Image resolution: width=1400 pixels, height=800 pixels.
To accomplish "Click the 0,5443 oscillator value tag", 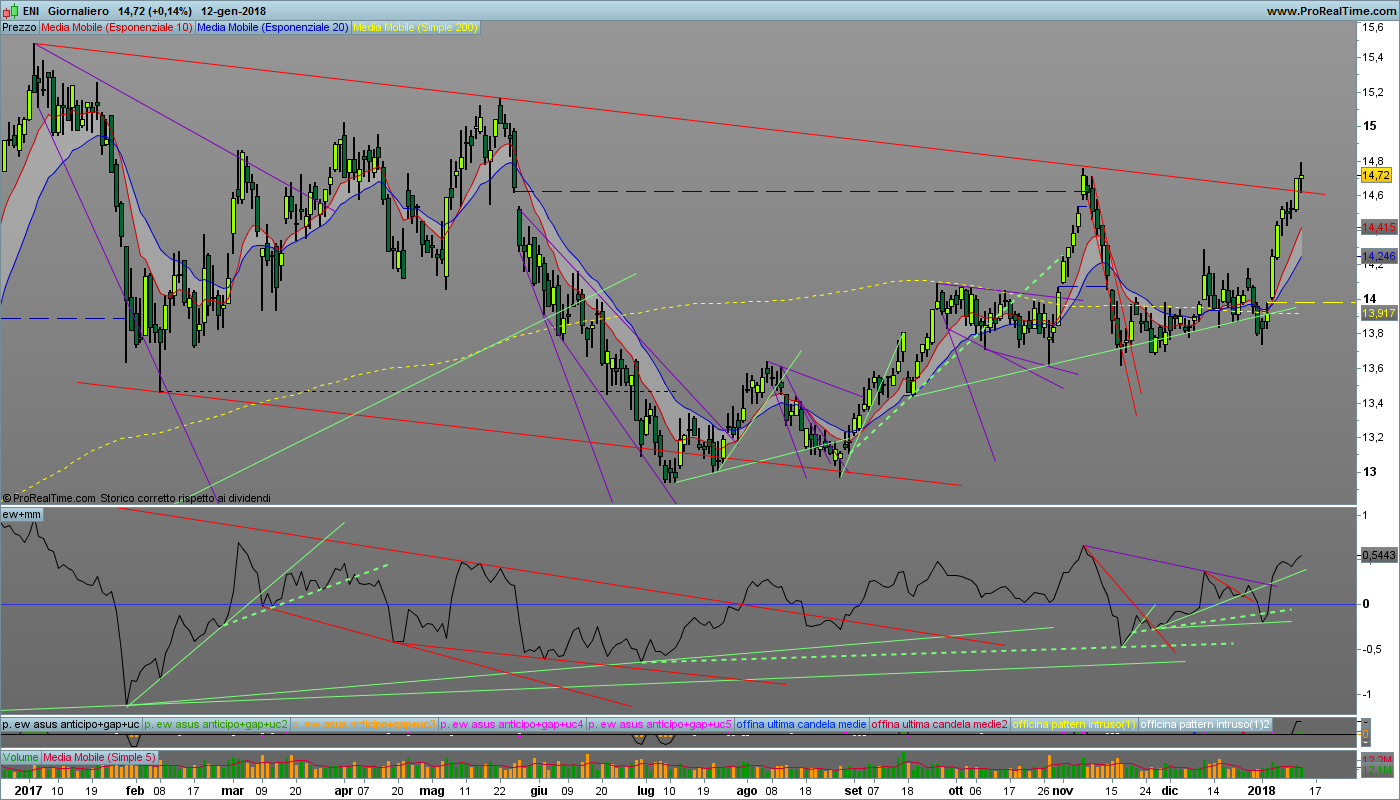I will [x=1379, y=554].
